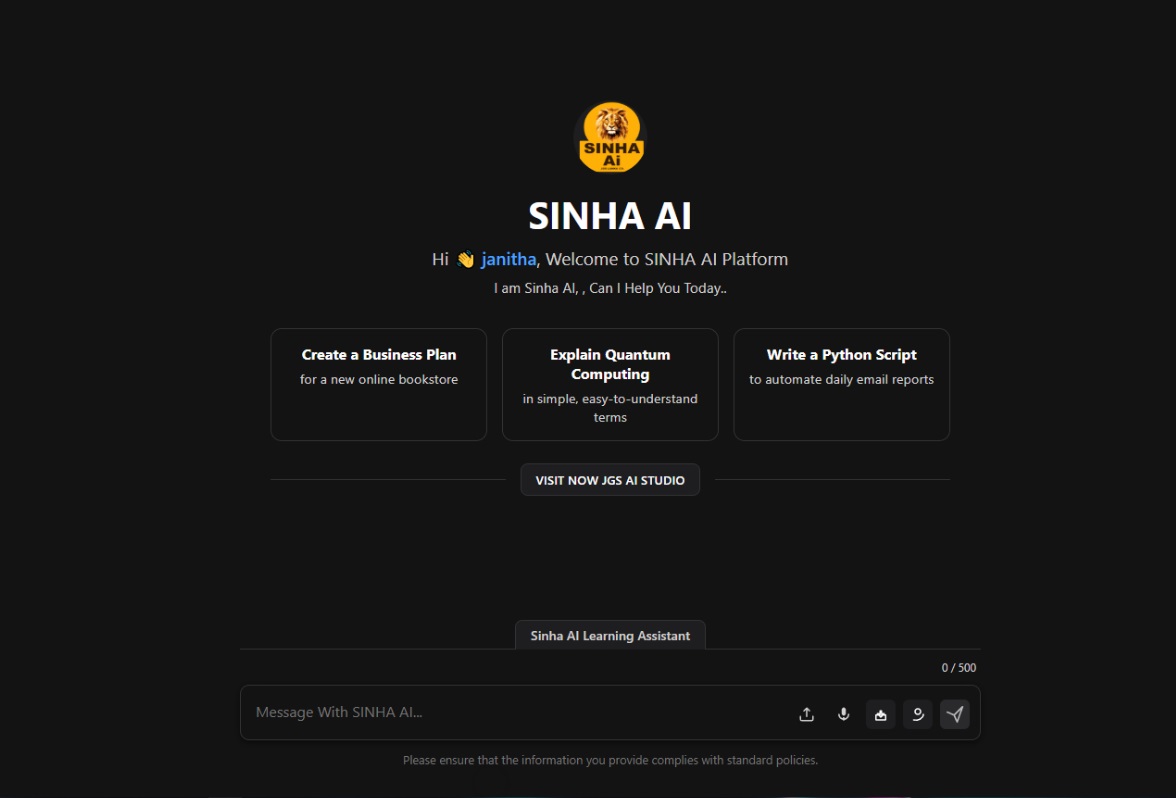This screenshot has width=1176, height=798.
Task: Open the user profile icon button
Action: (x=917, y=714)
